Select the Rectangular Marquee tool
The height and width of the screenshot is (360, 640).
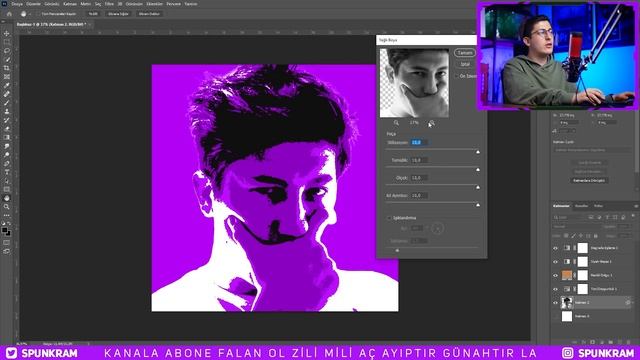pyautogui.click(x=7, y=42)
